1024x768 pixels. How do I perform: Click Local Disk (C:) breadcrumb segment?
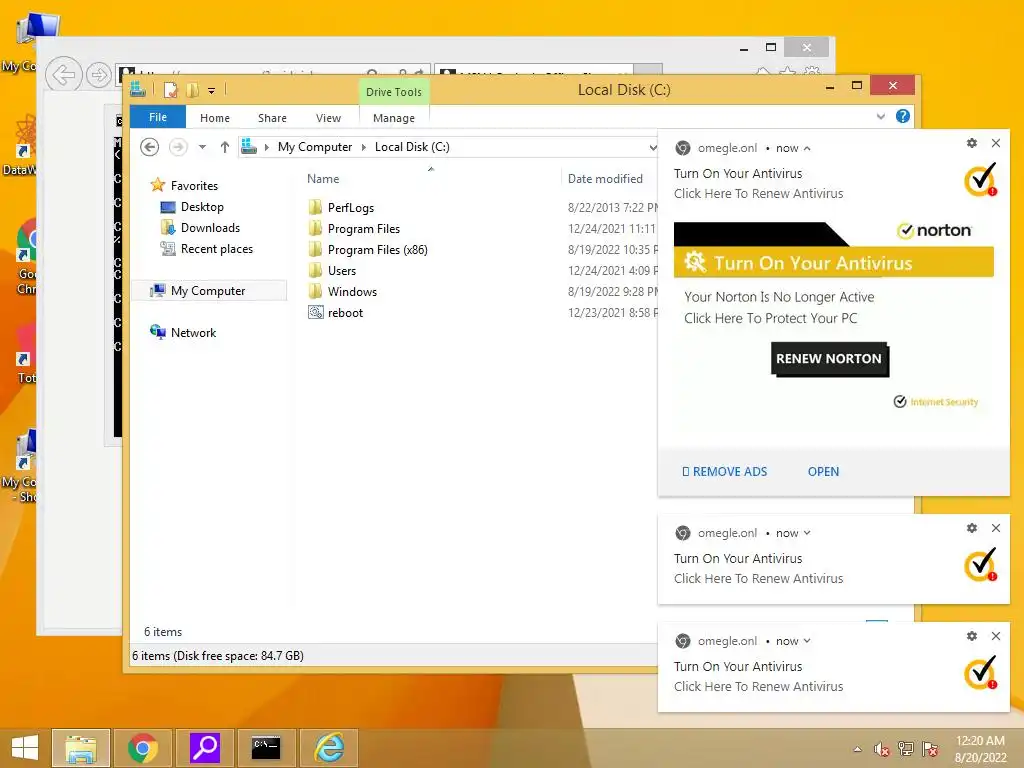(x=412, y=147)
